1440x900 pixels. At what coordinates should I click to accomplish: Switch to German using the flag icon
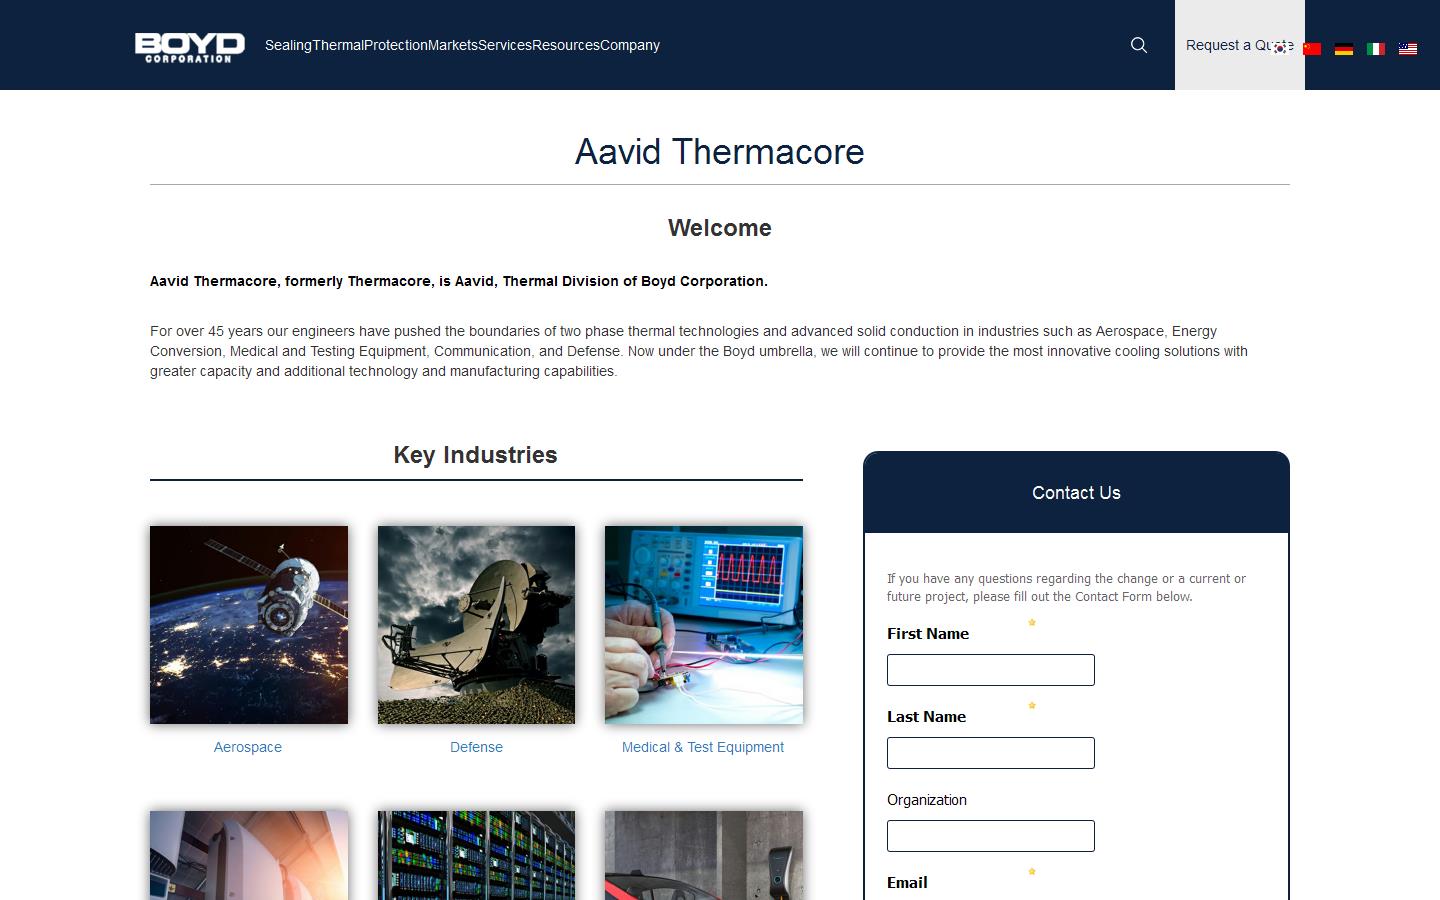pos(1344,48)
